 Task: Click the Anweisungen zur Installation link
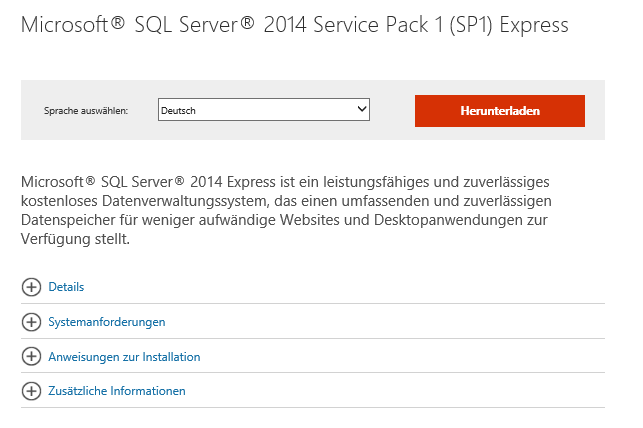pos(124,357)
